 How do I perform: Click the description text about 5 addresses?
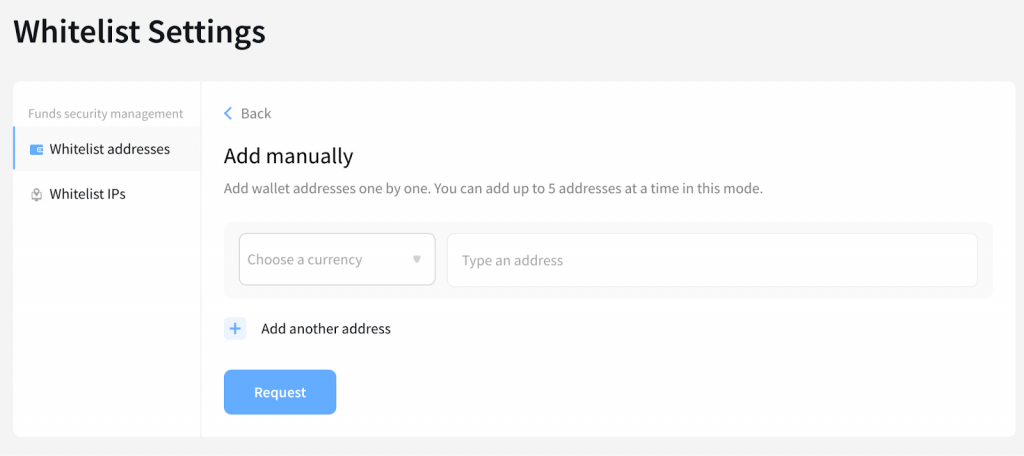point(494,189)
